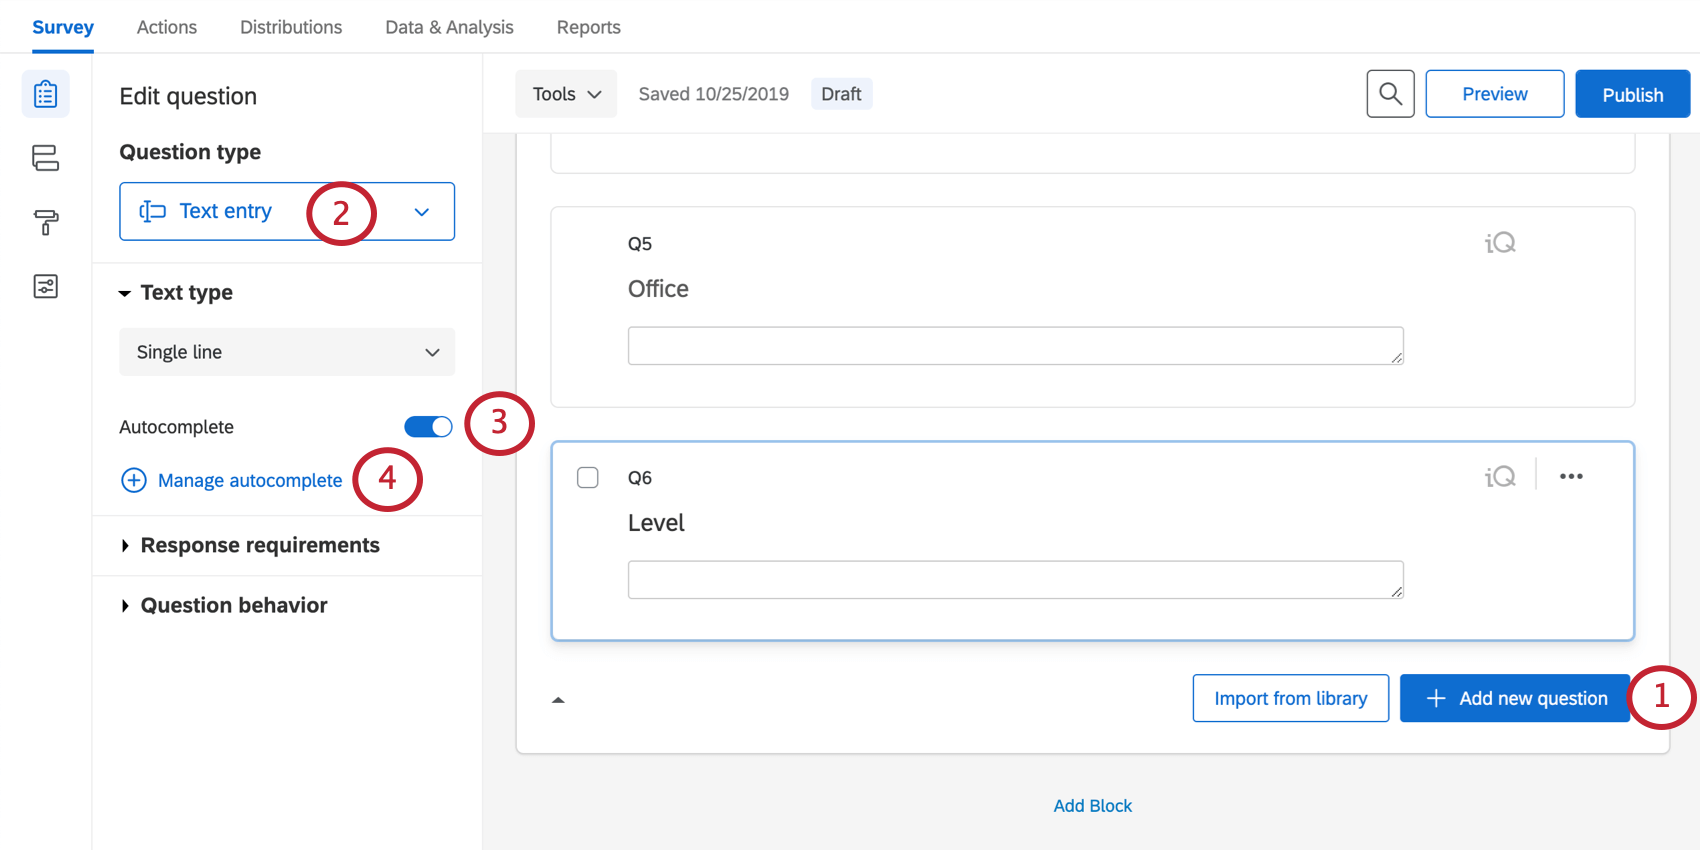Click the Publish button
Image resolution: width=1700 pixels, height=850 pixels.
(x=1632, y=94)
